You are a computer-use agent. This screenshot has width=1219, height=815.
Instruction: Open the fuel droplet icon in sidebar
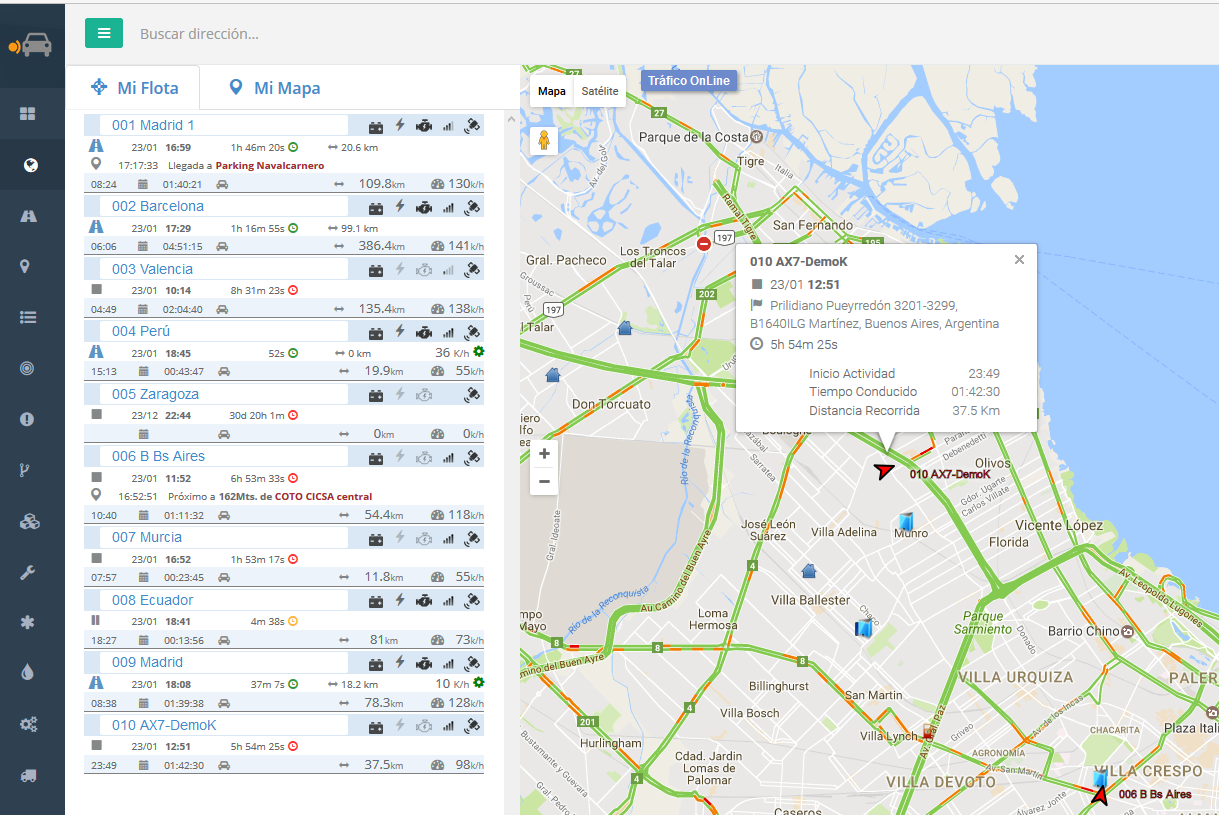click(29, 672)
